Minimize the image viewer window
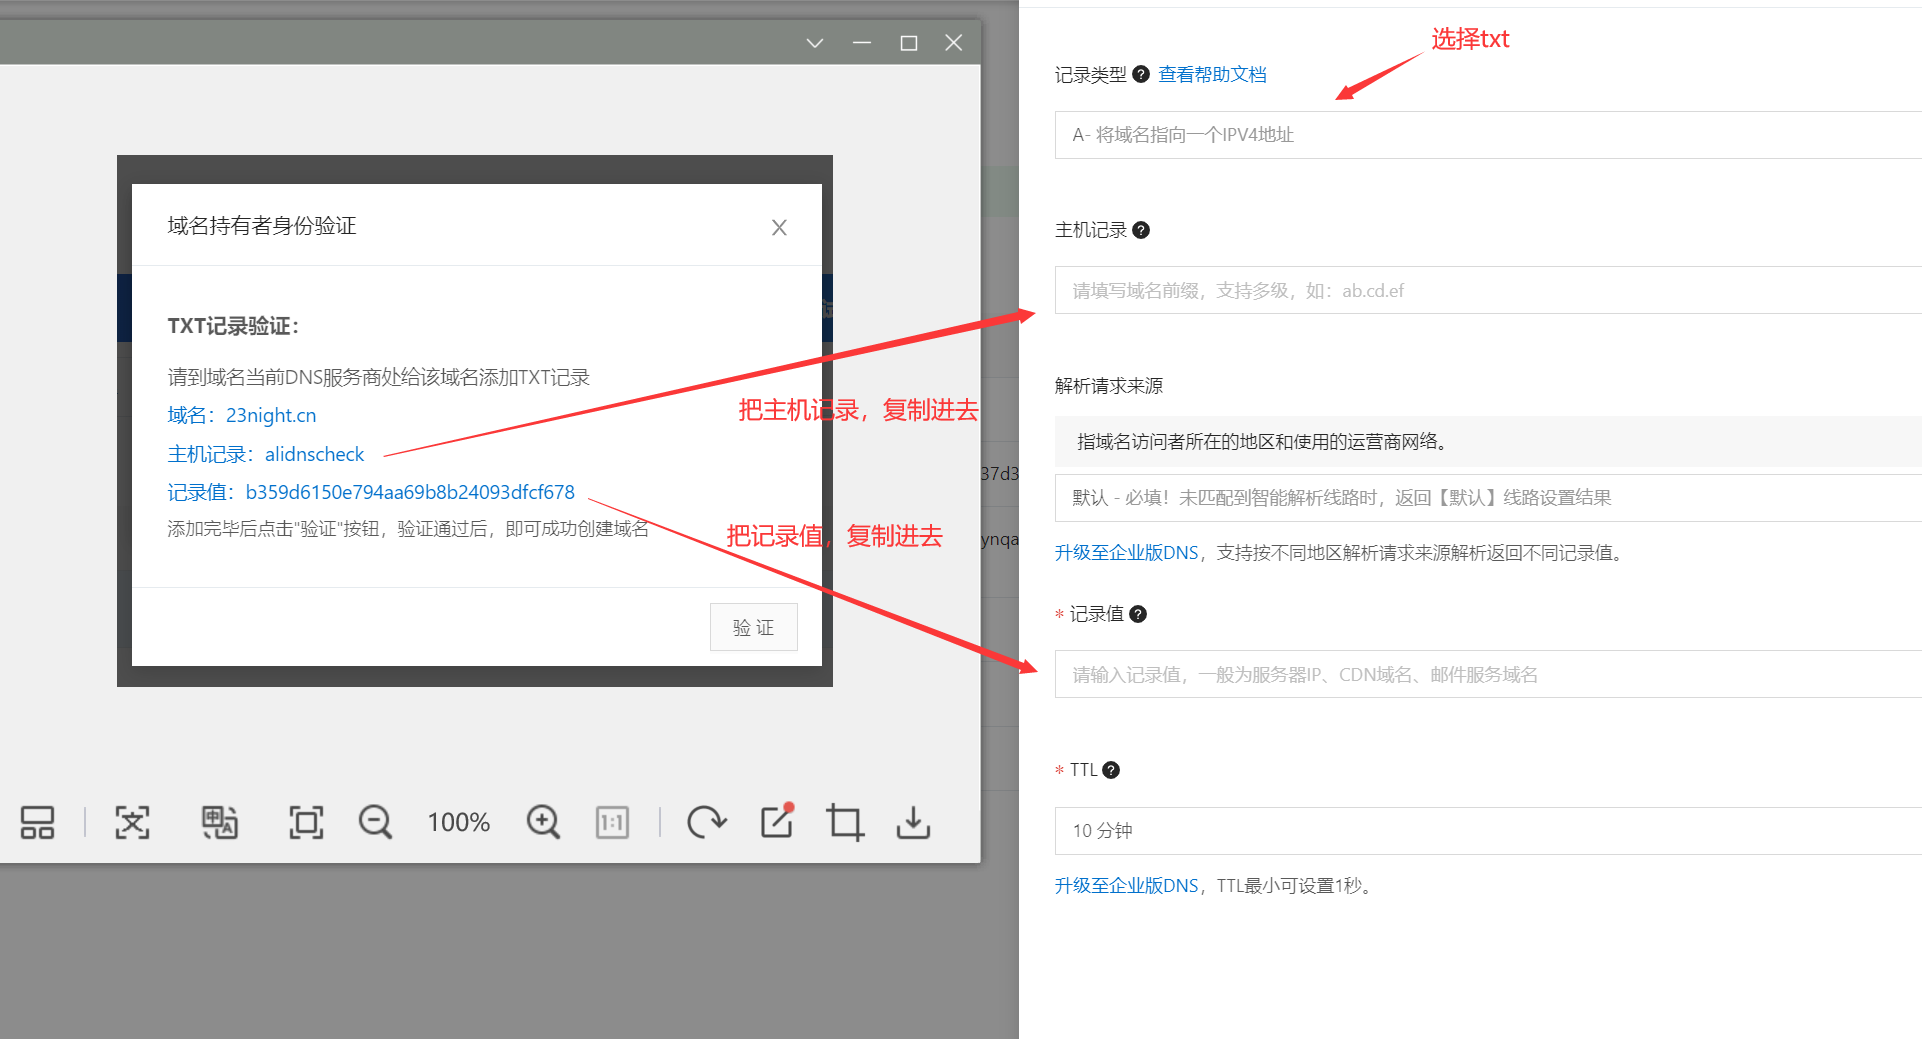The image size is (1922, 1039). coord(862,43)
